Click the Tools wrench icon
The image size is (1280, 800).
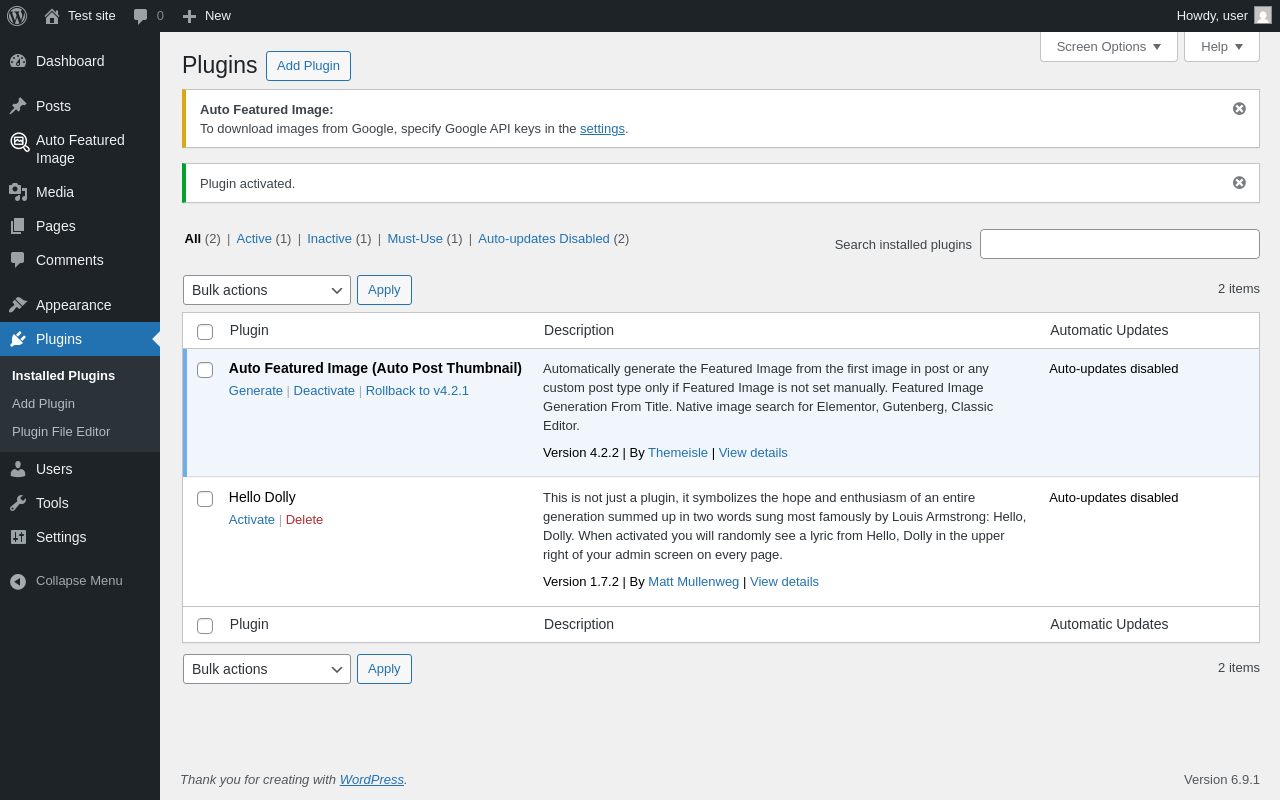point(18,503)
